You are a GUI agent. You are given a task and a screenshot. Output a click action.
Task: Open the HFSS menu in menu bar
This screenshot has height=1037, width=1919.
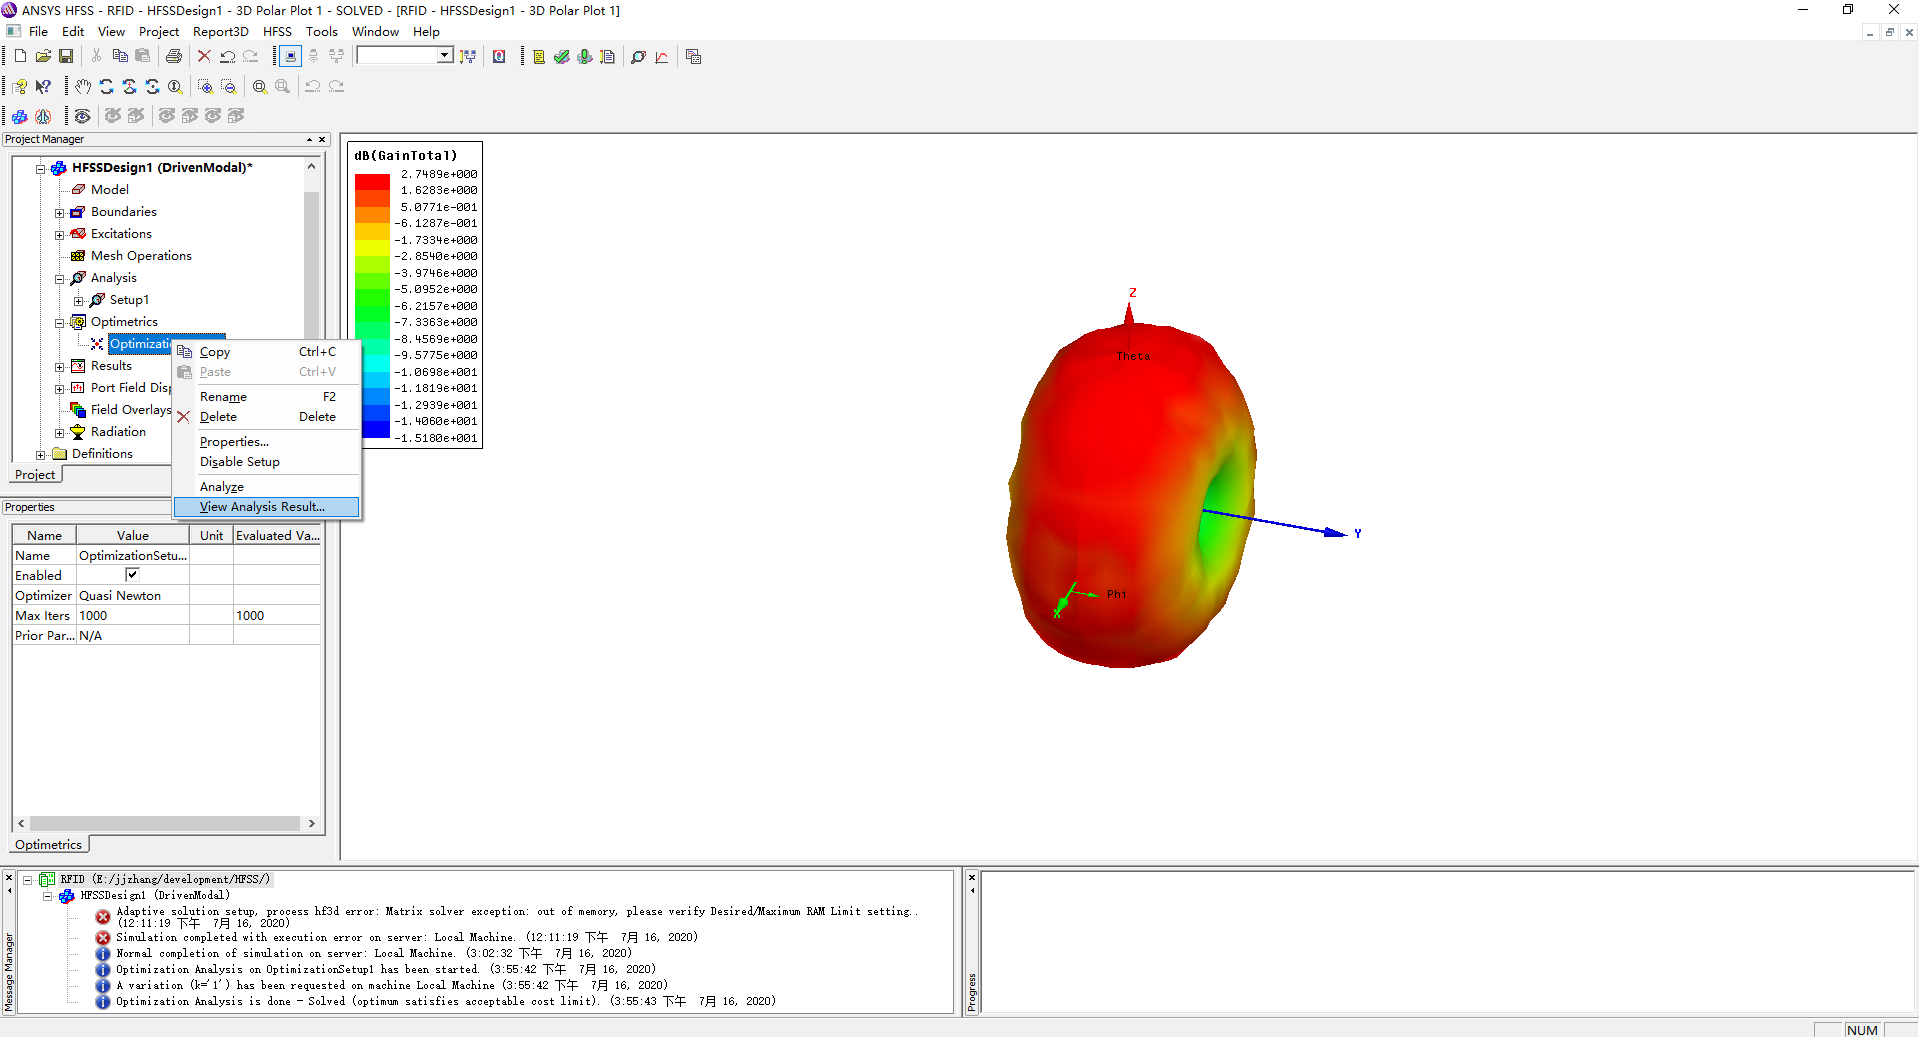click(277, 32)
